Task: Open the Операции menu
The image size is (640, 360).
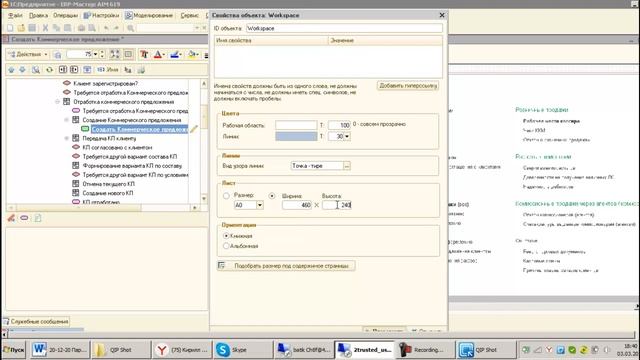Action: click(65, 16)
